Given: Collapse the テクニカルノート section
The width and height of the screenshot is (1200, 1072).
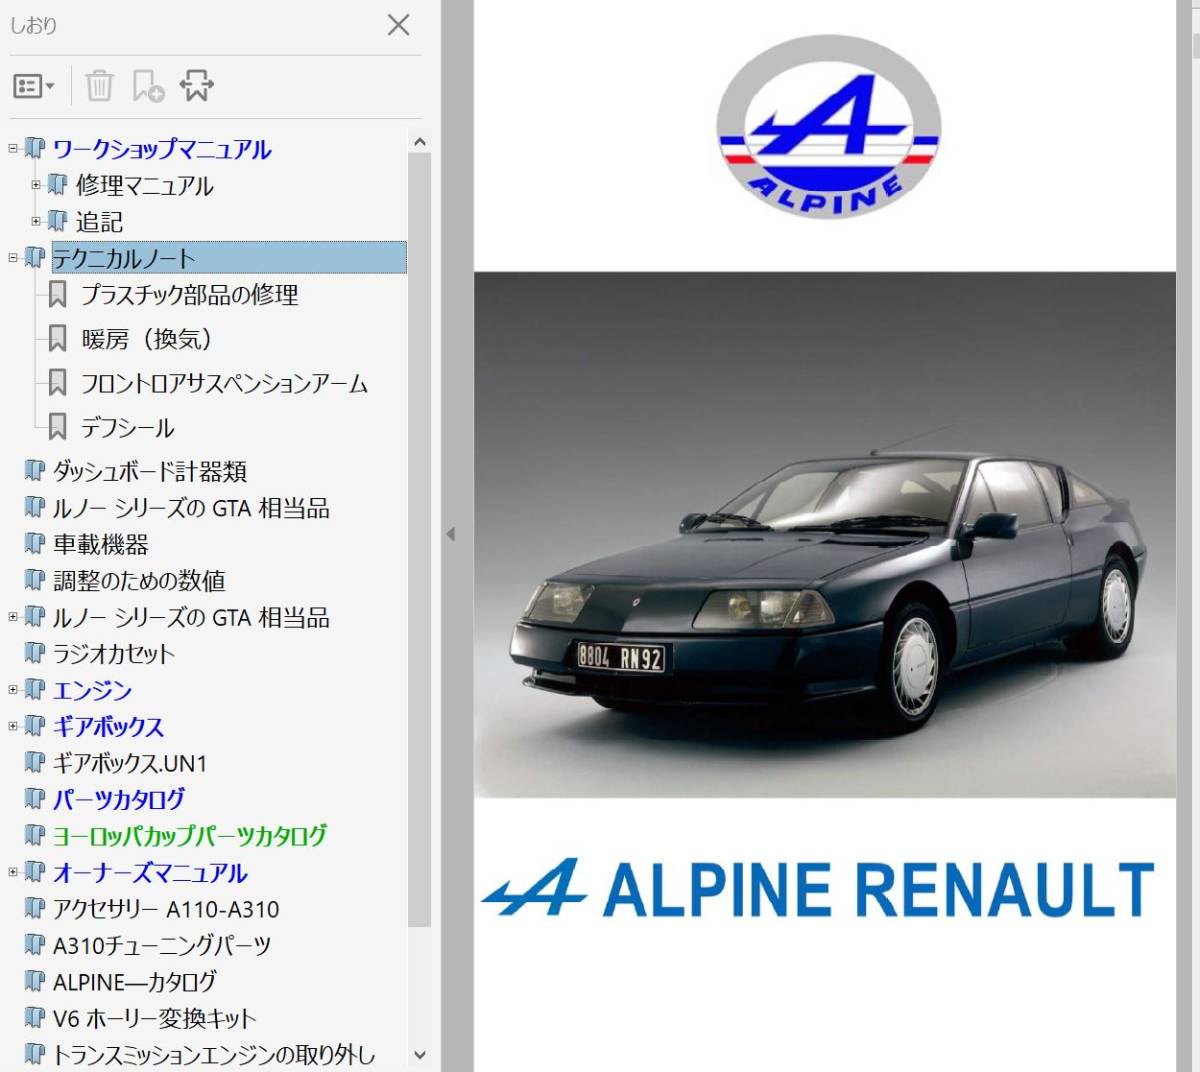Looking at the screenshot, I should point(11,257).
